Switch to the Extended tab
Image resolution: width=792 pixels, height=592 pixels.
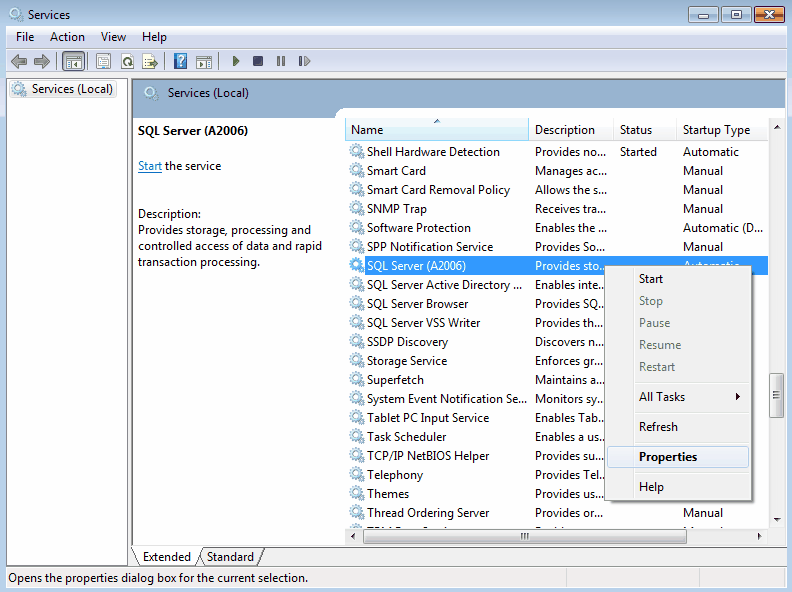point(167,557)
